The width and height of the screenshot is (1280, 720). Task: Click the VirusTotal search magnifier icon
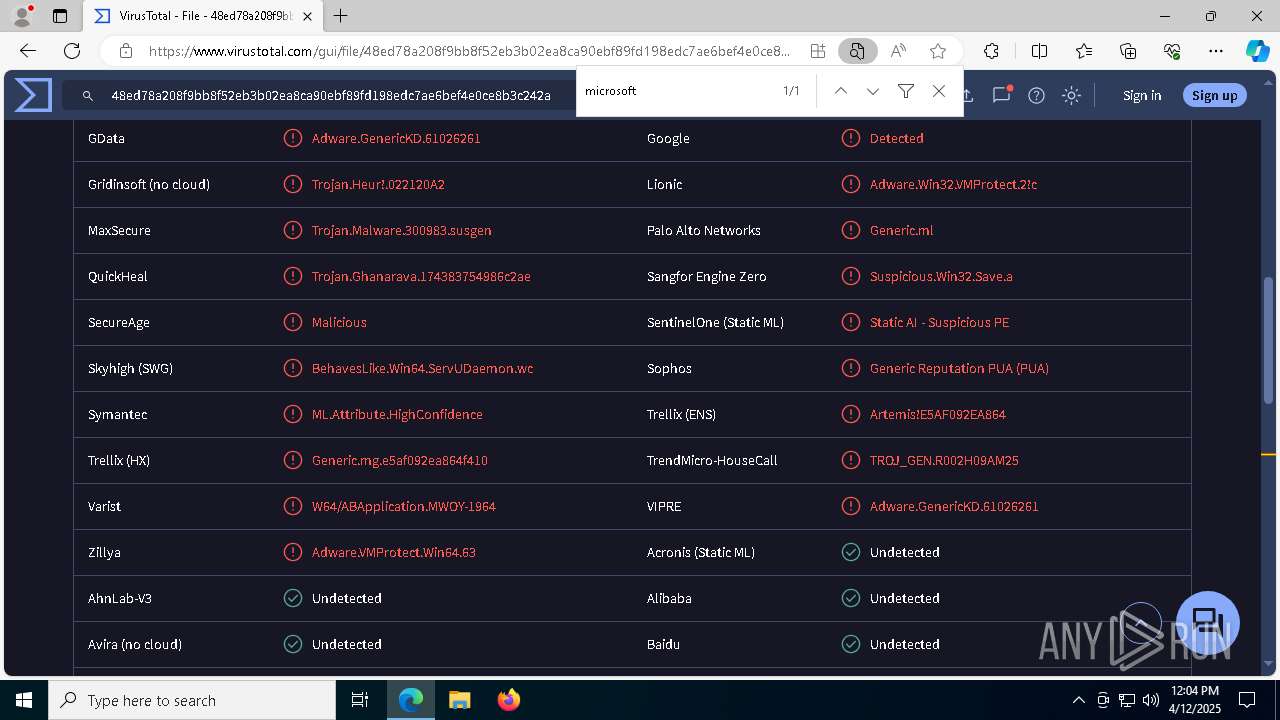(x=88, y=95)
